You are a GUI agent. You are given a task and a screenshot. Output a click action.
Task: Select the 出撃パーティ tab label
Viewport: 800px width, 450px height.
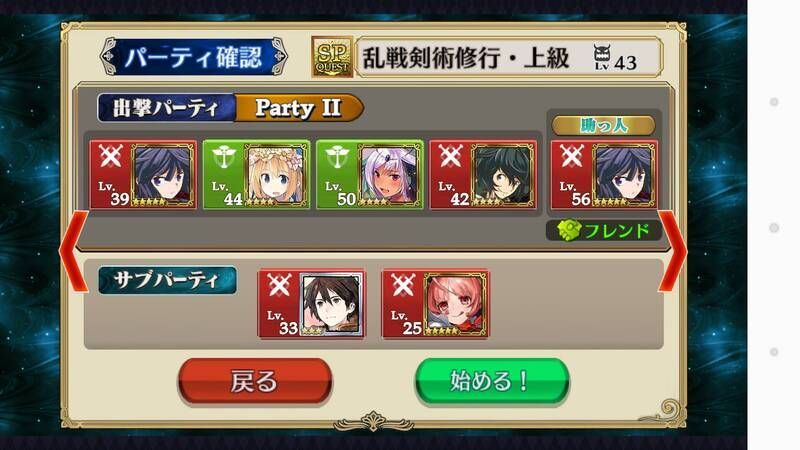(166, 108)
